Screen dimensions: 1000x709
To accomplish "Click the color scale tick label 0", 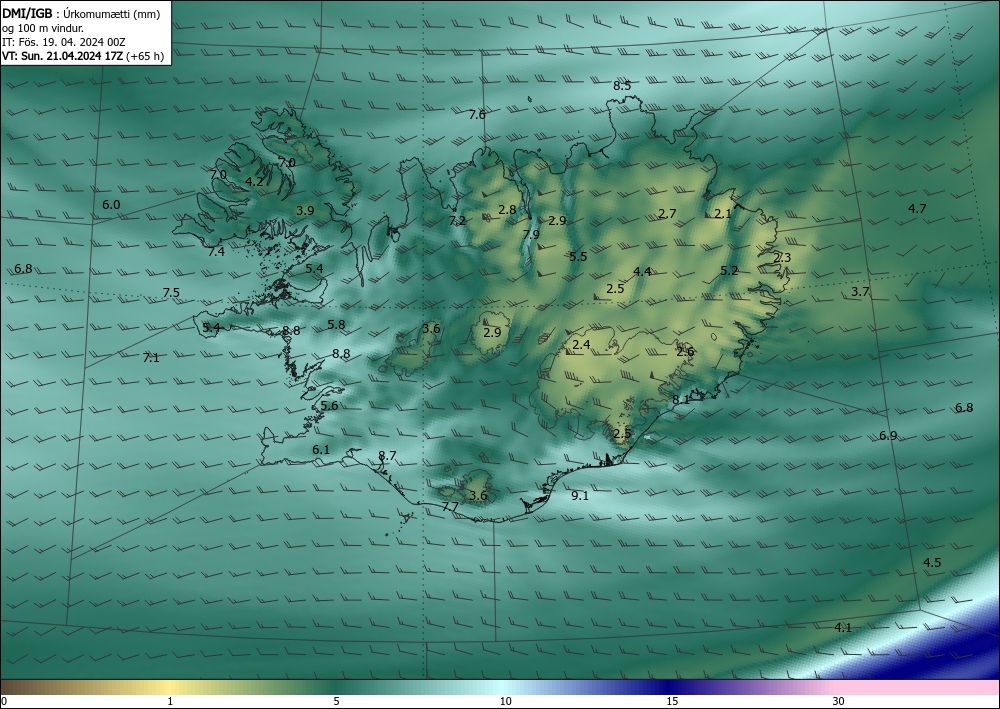I will coord(4,701).
